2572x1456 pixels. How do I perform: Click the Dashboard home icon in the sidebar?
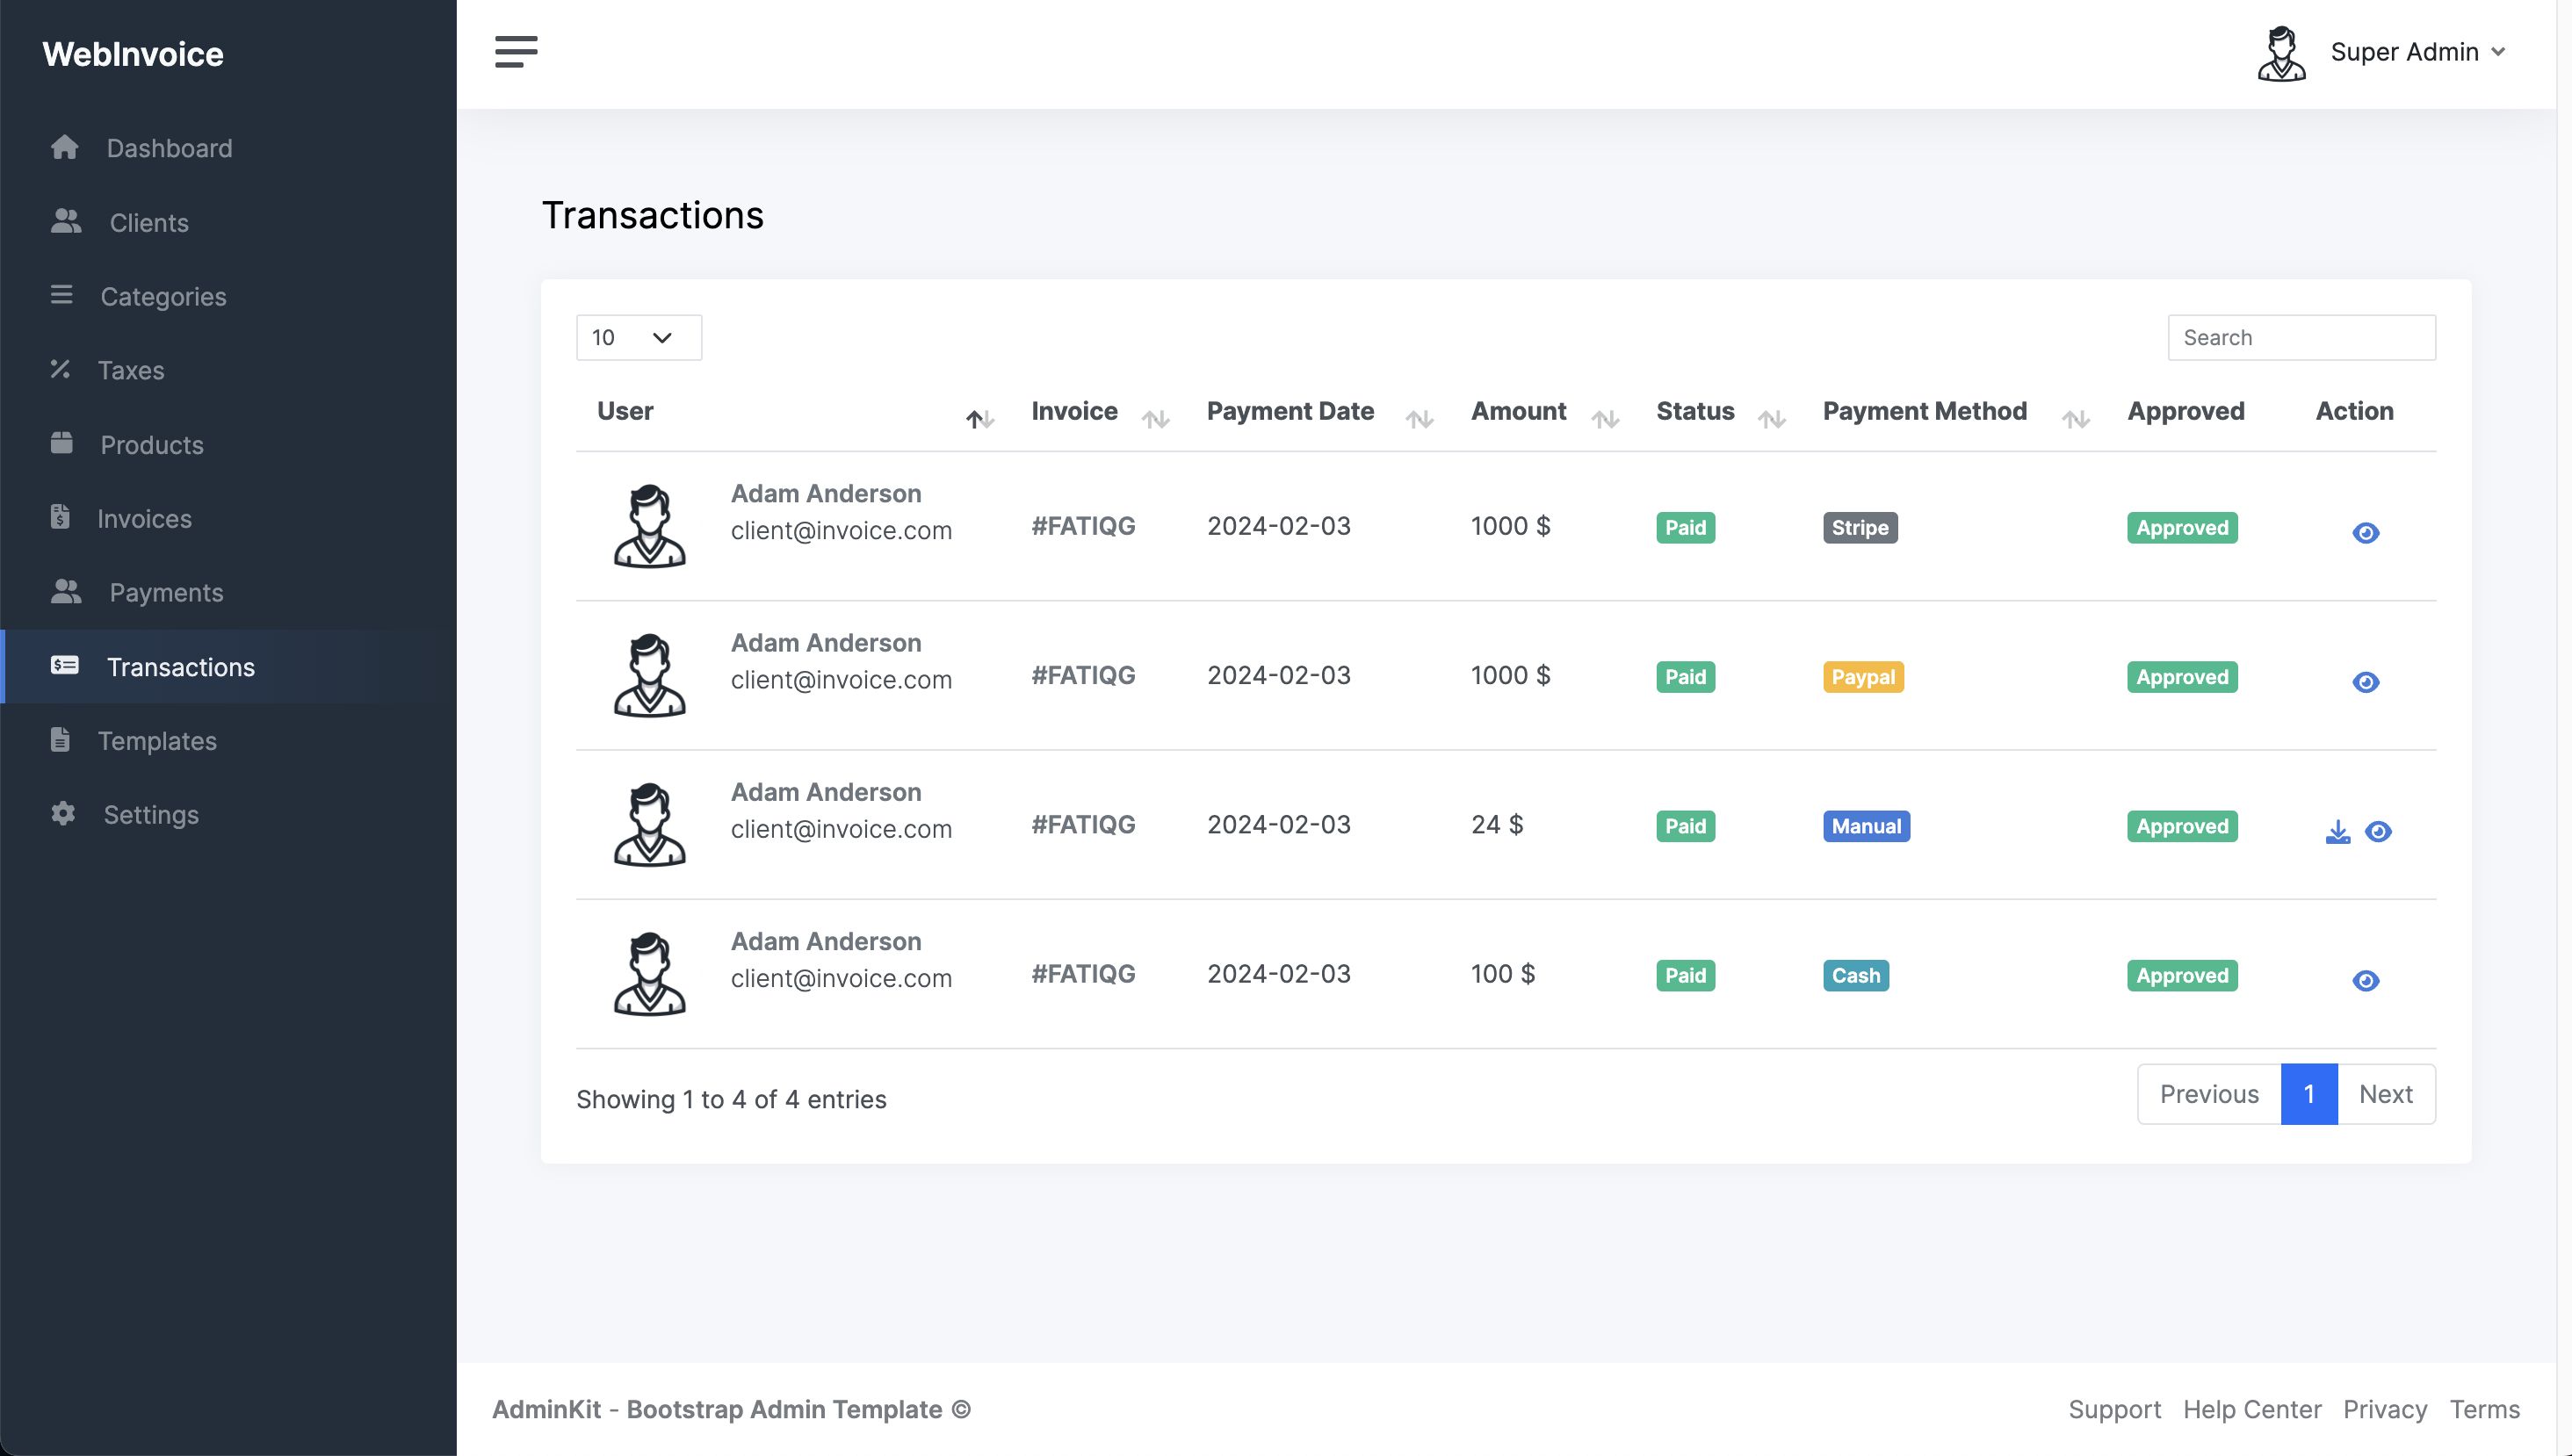[x=65, y=147]
